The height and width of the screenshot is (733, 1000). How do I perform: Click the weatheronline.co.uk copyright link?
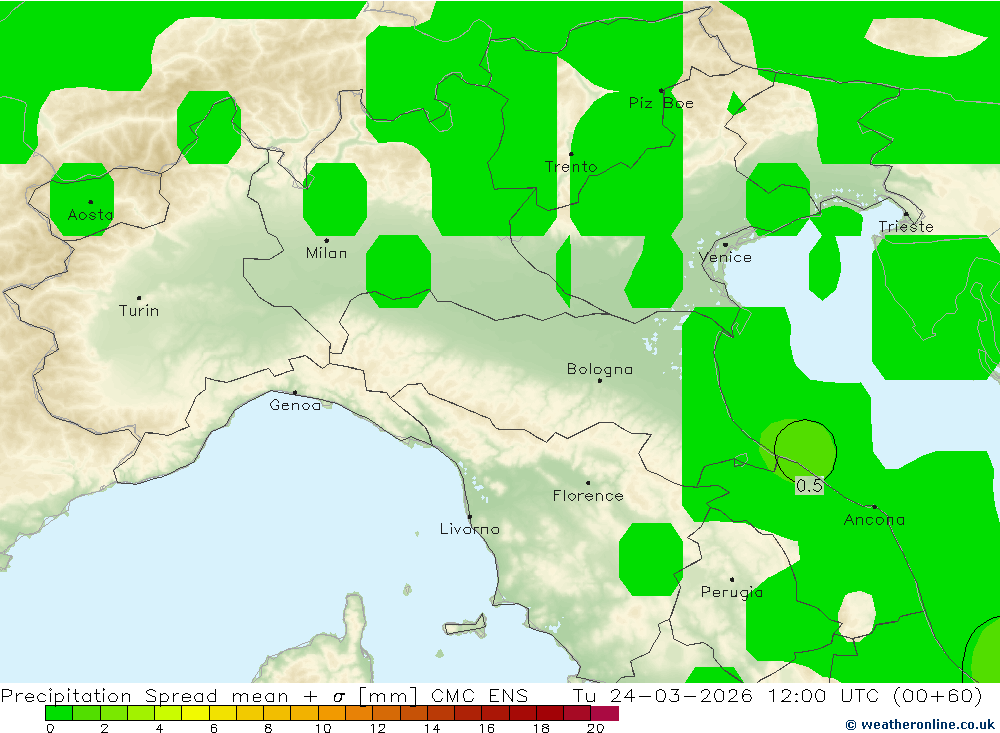[920, 724]
